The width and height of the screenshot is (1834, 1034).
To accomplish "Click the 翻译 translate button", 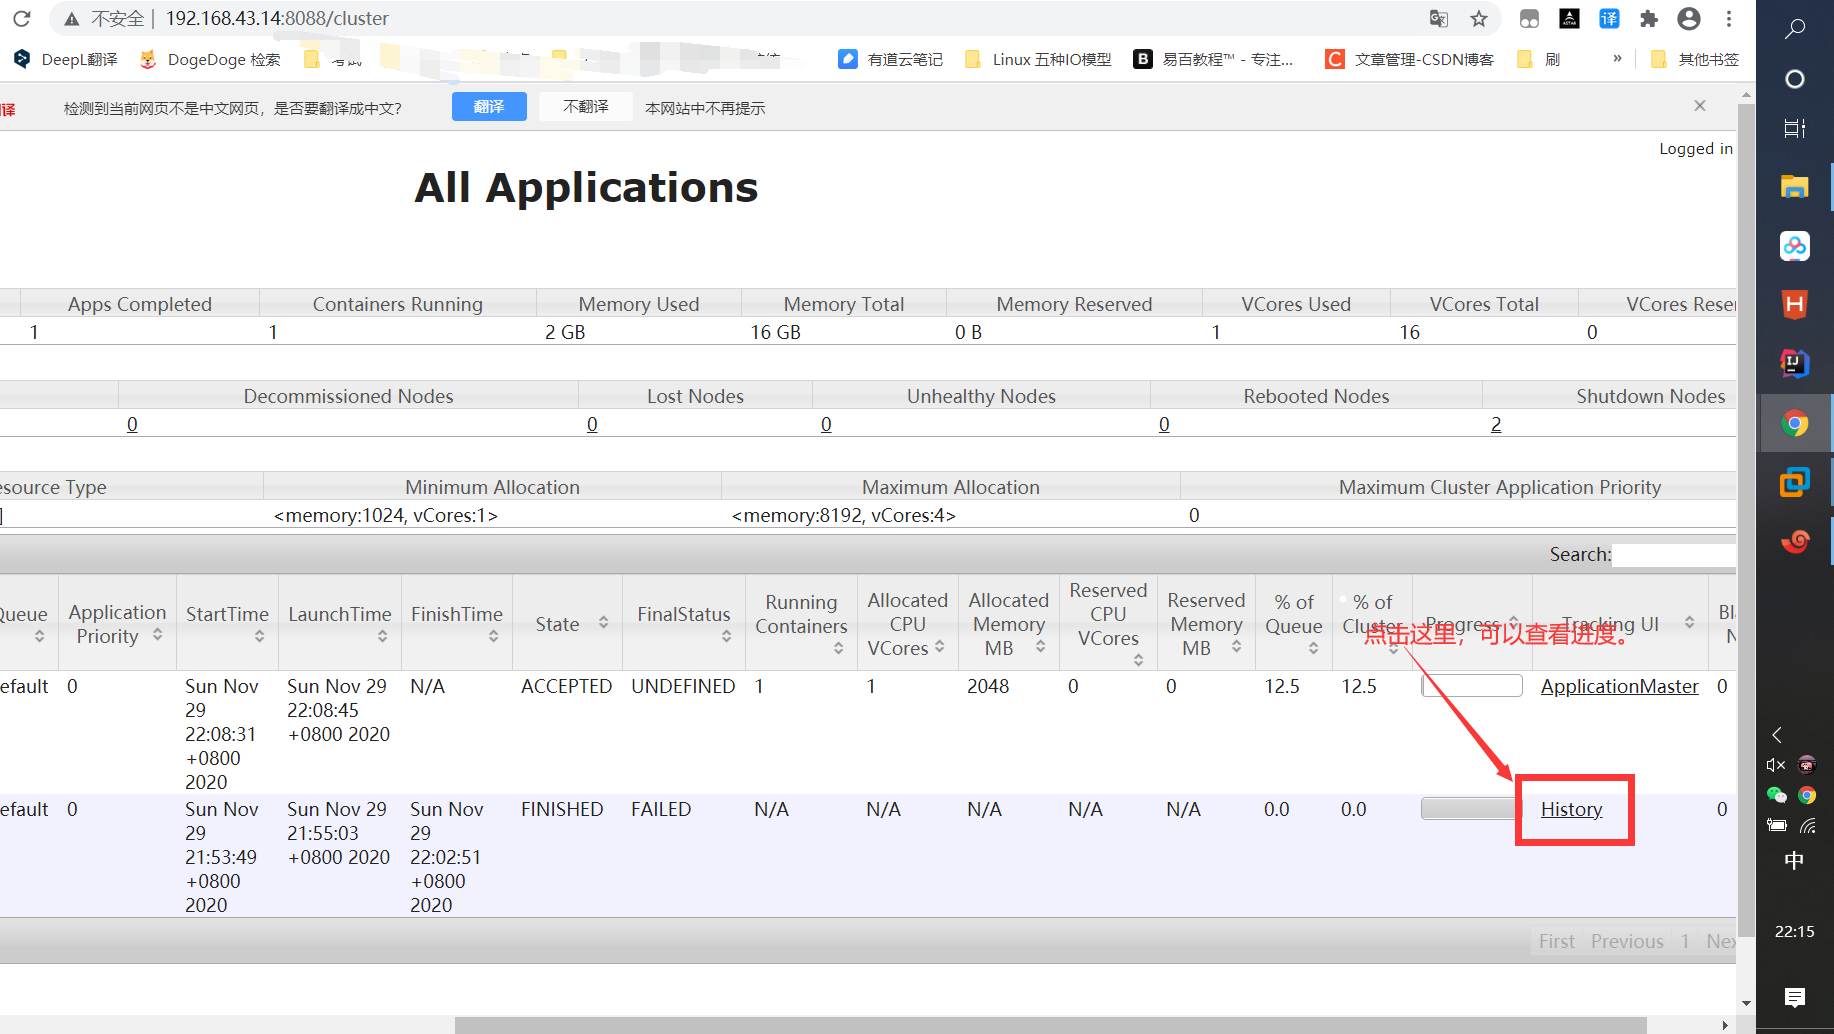I will [489, 107].
